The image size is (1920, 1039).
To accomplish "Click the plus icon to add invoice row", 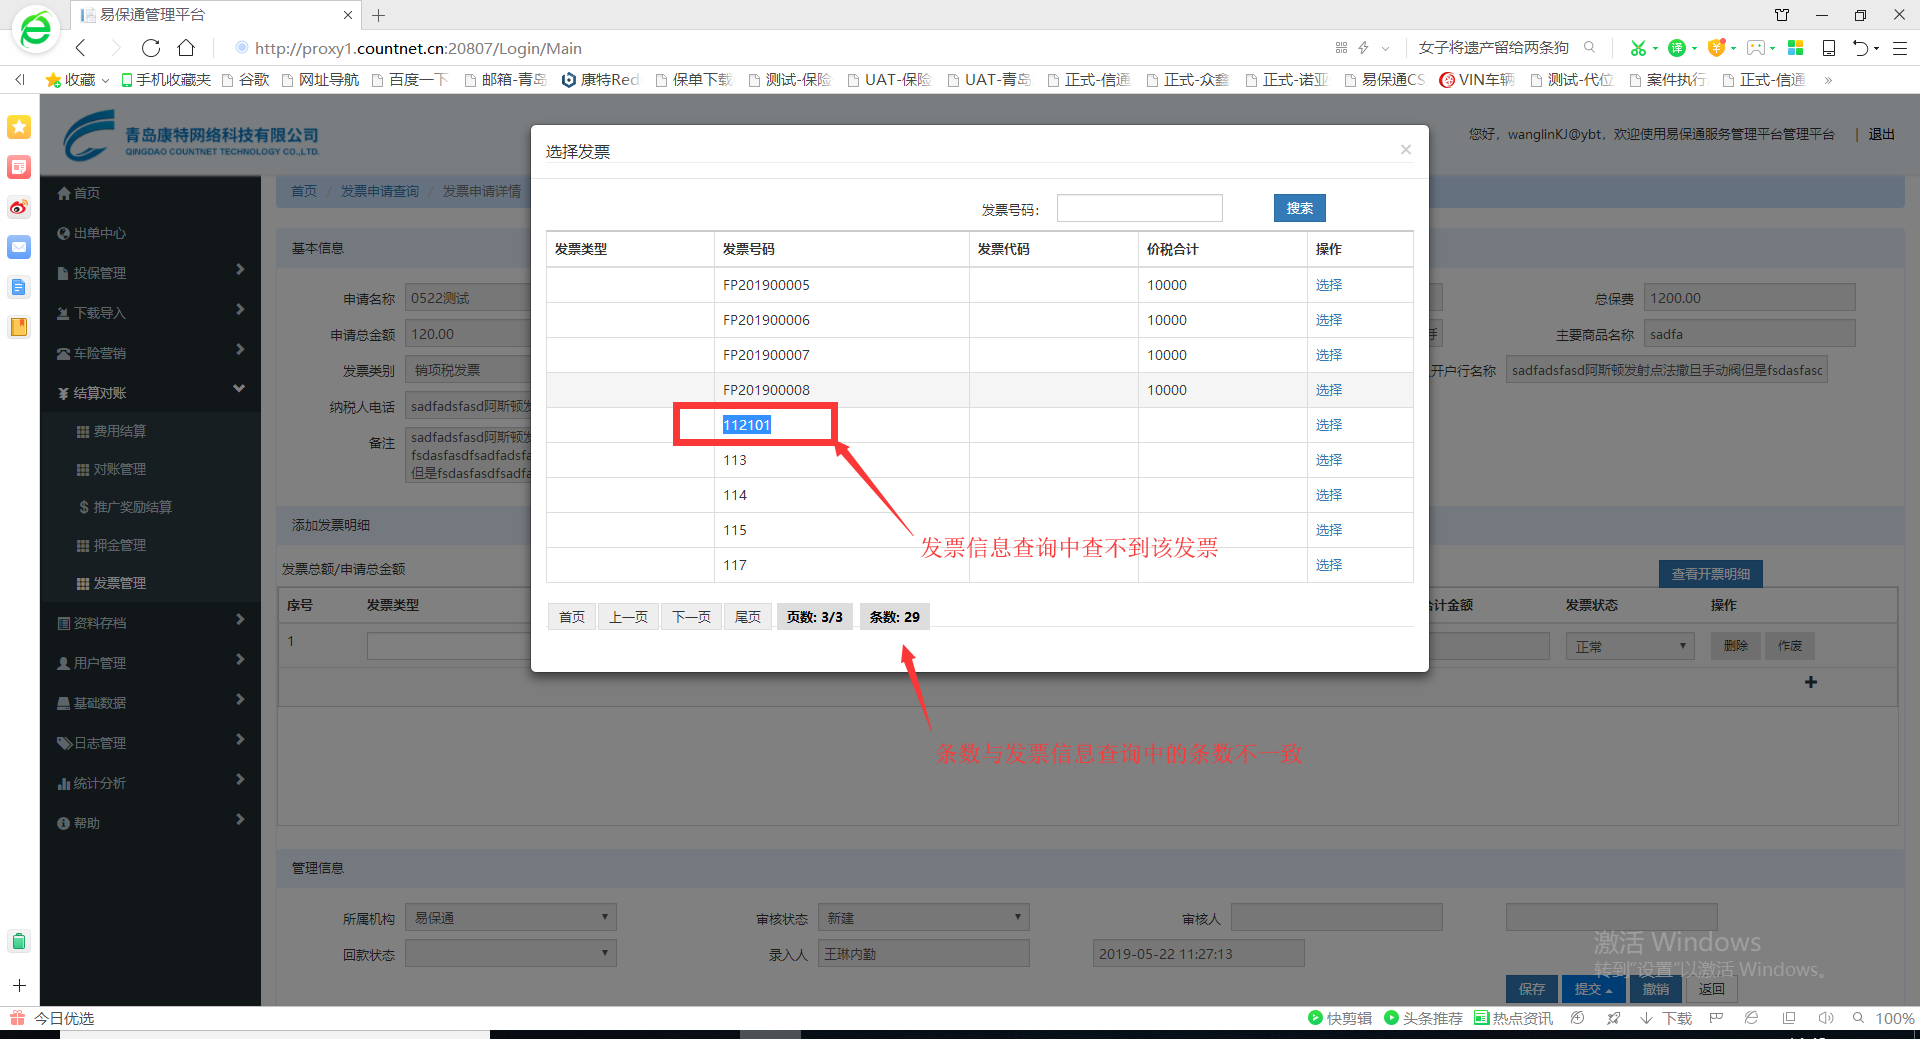I will [1811, 682].
